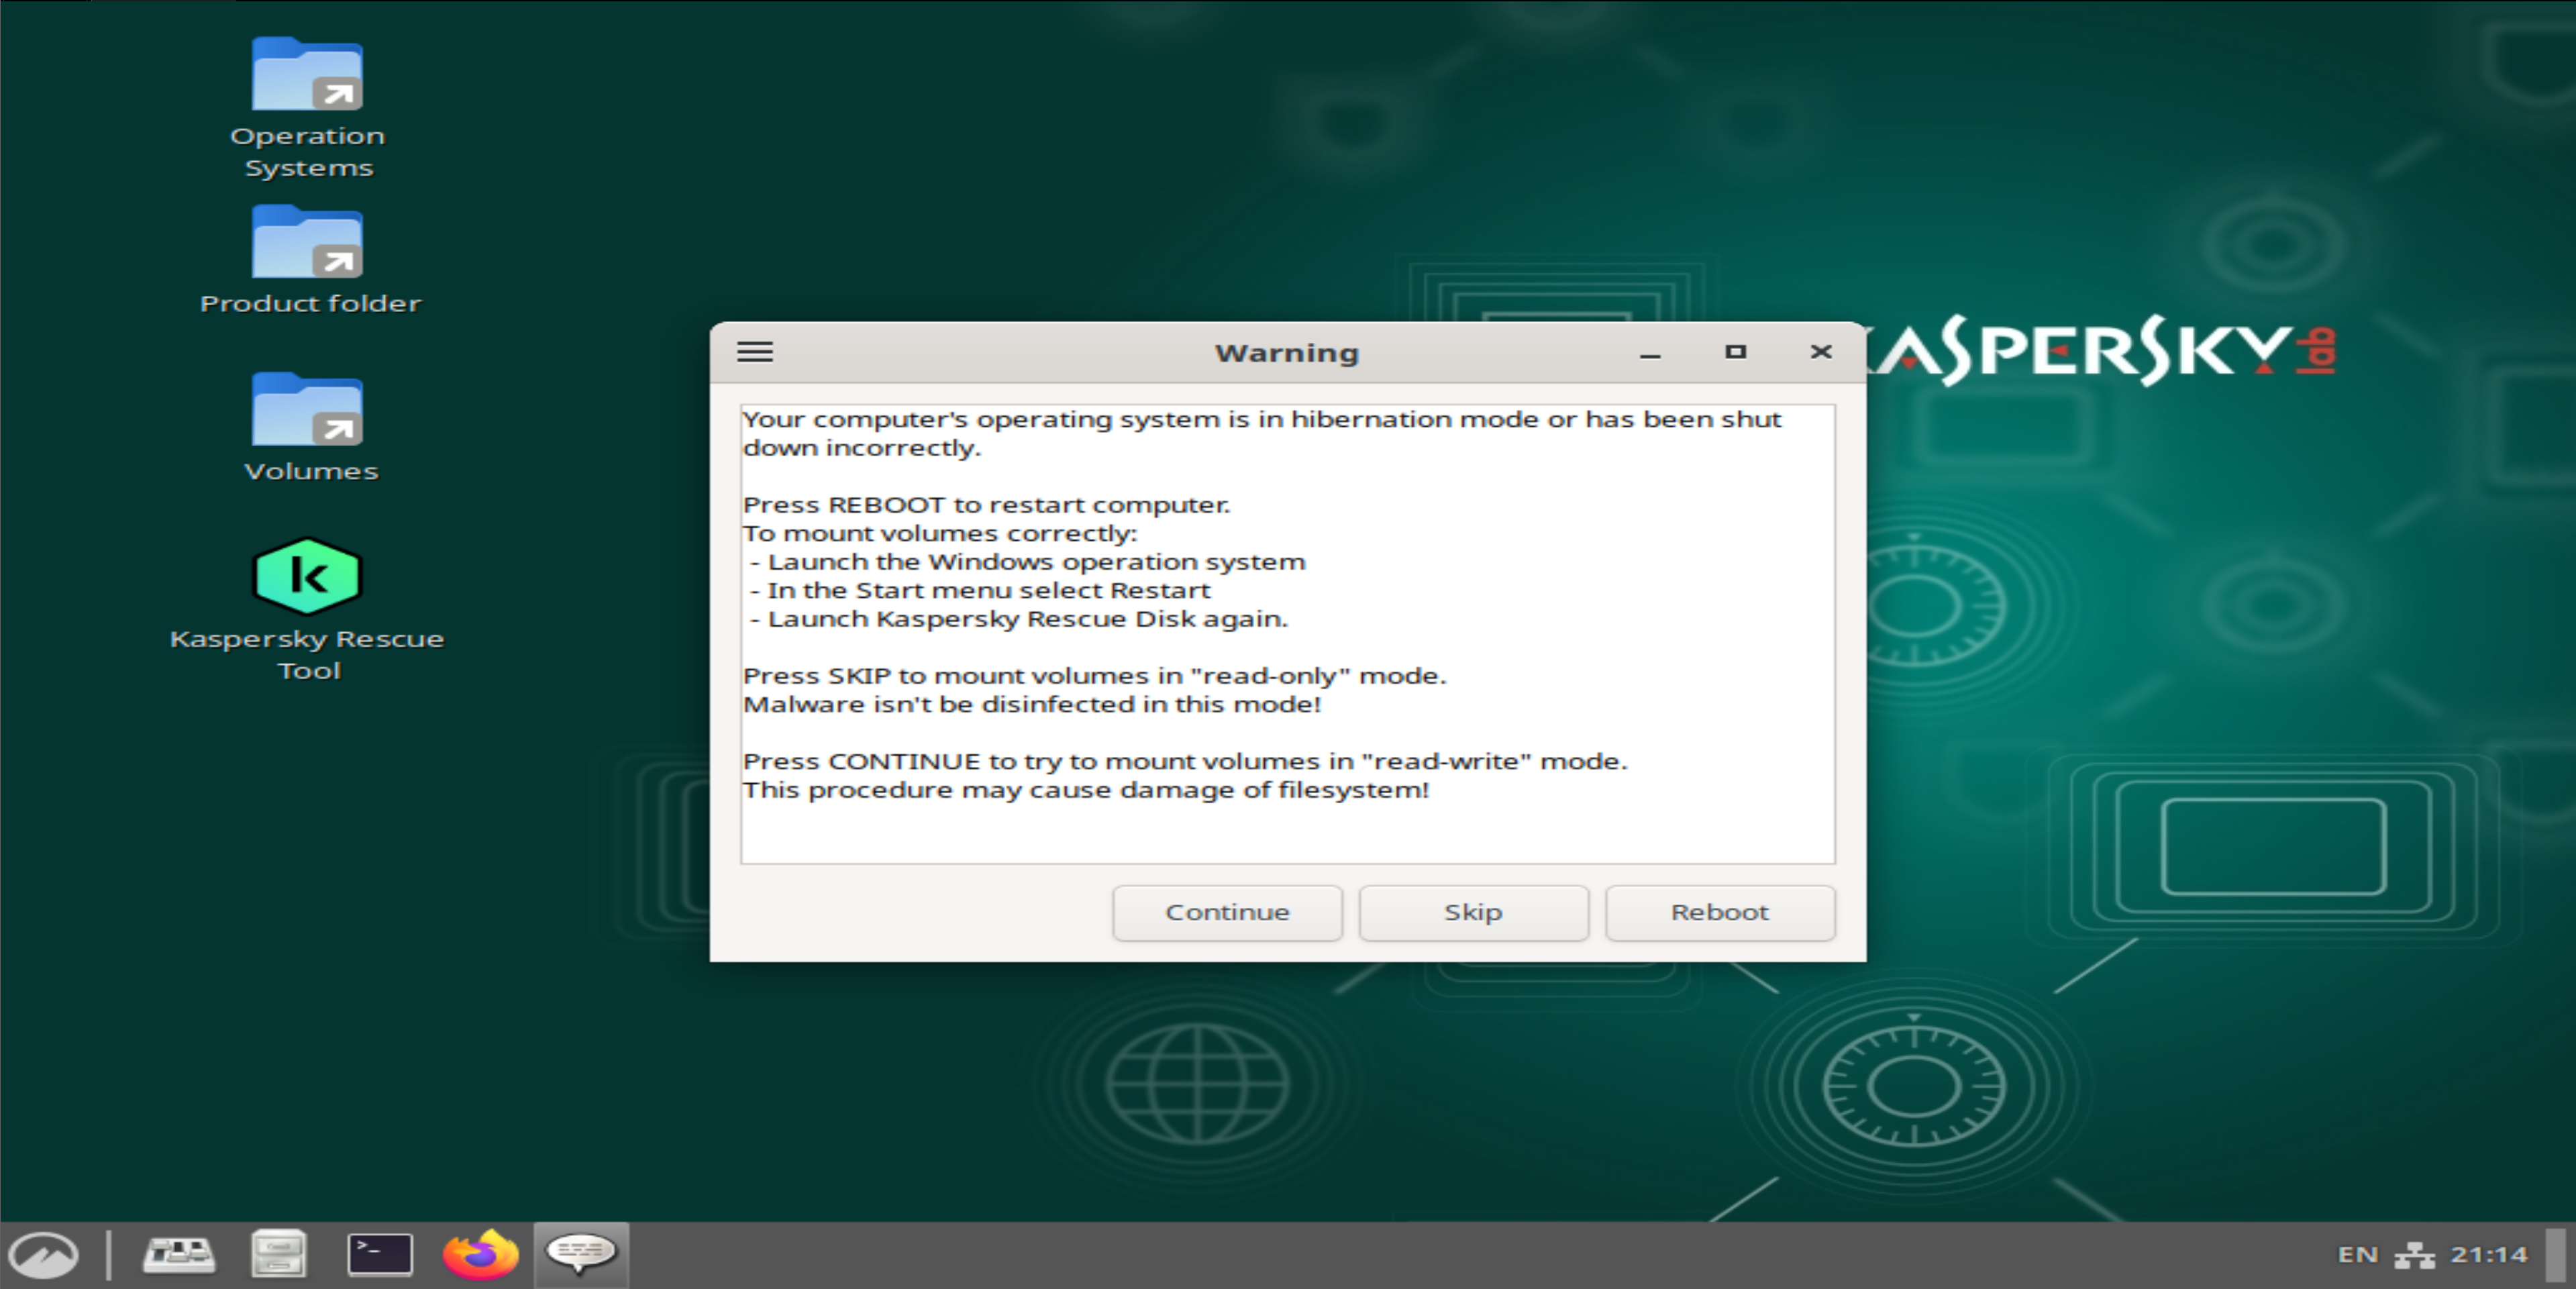Select the Warning dialog taskbar entry
The width and height of the screenshot is (2576, 1289).
pyautogui.click(x=581, y=1254)
